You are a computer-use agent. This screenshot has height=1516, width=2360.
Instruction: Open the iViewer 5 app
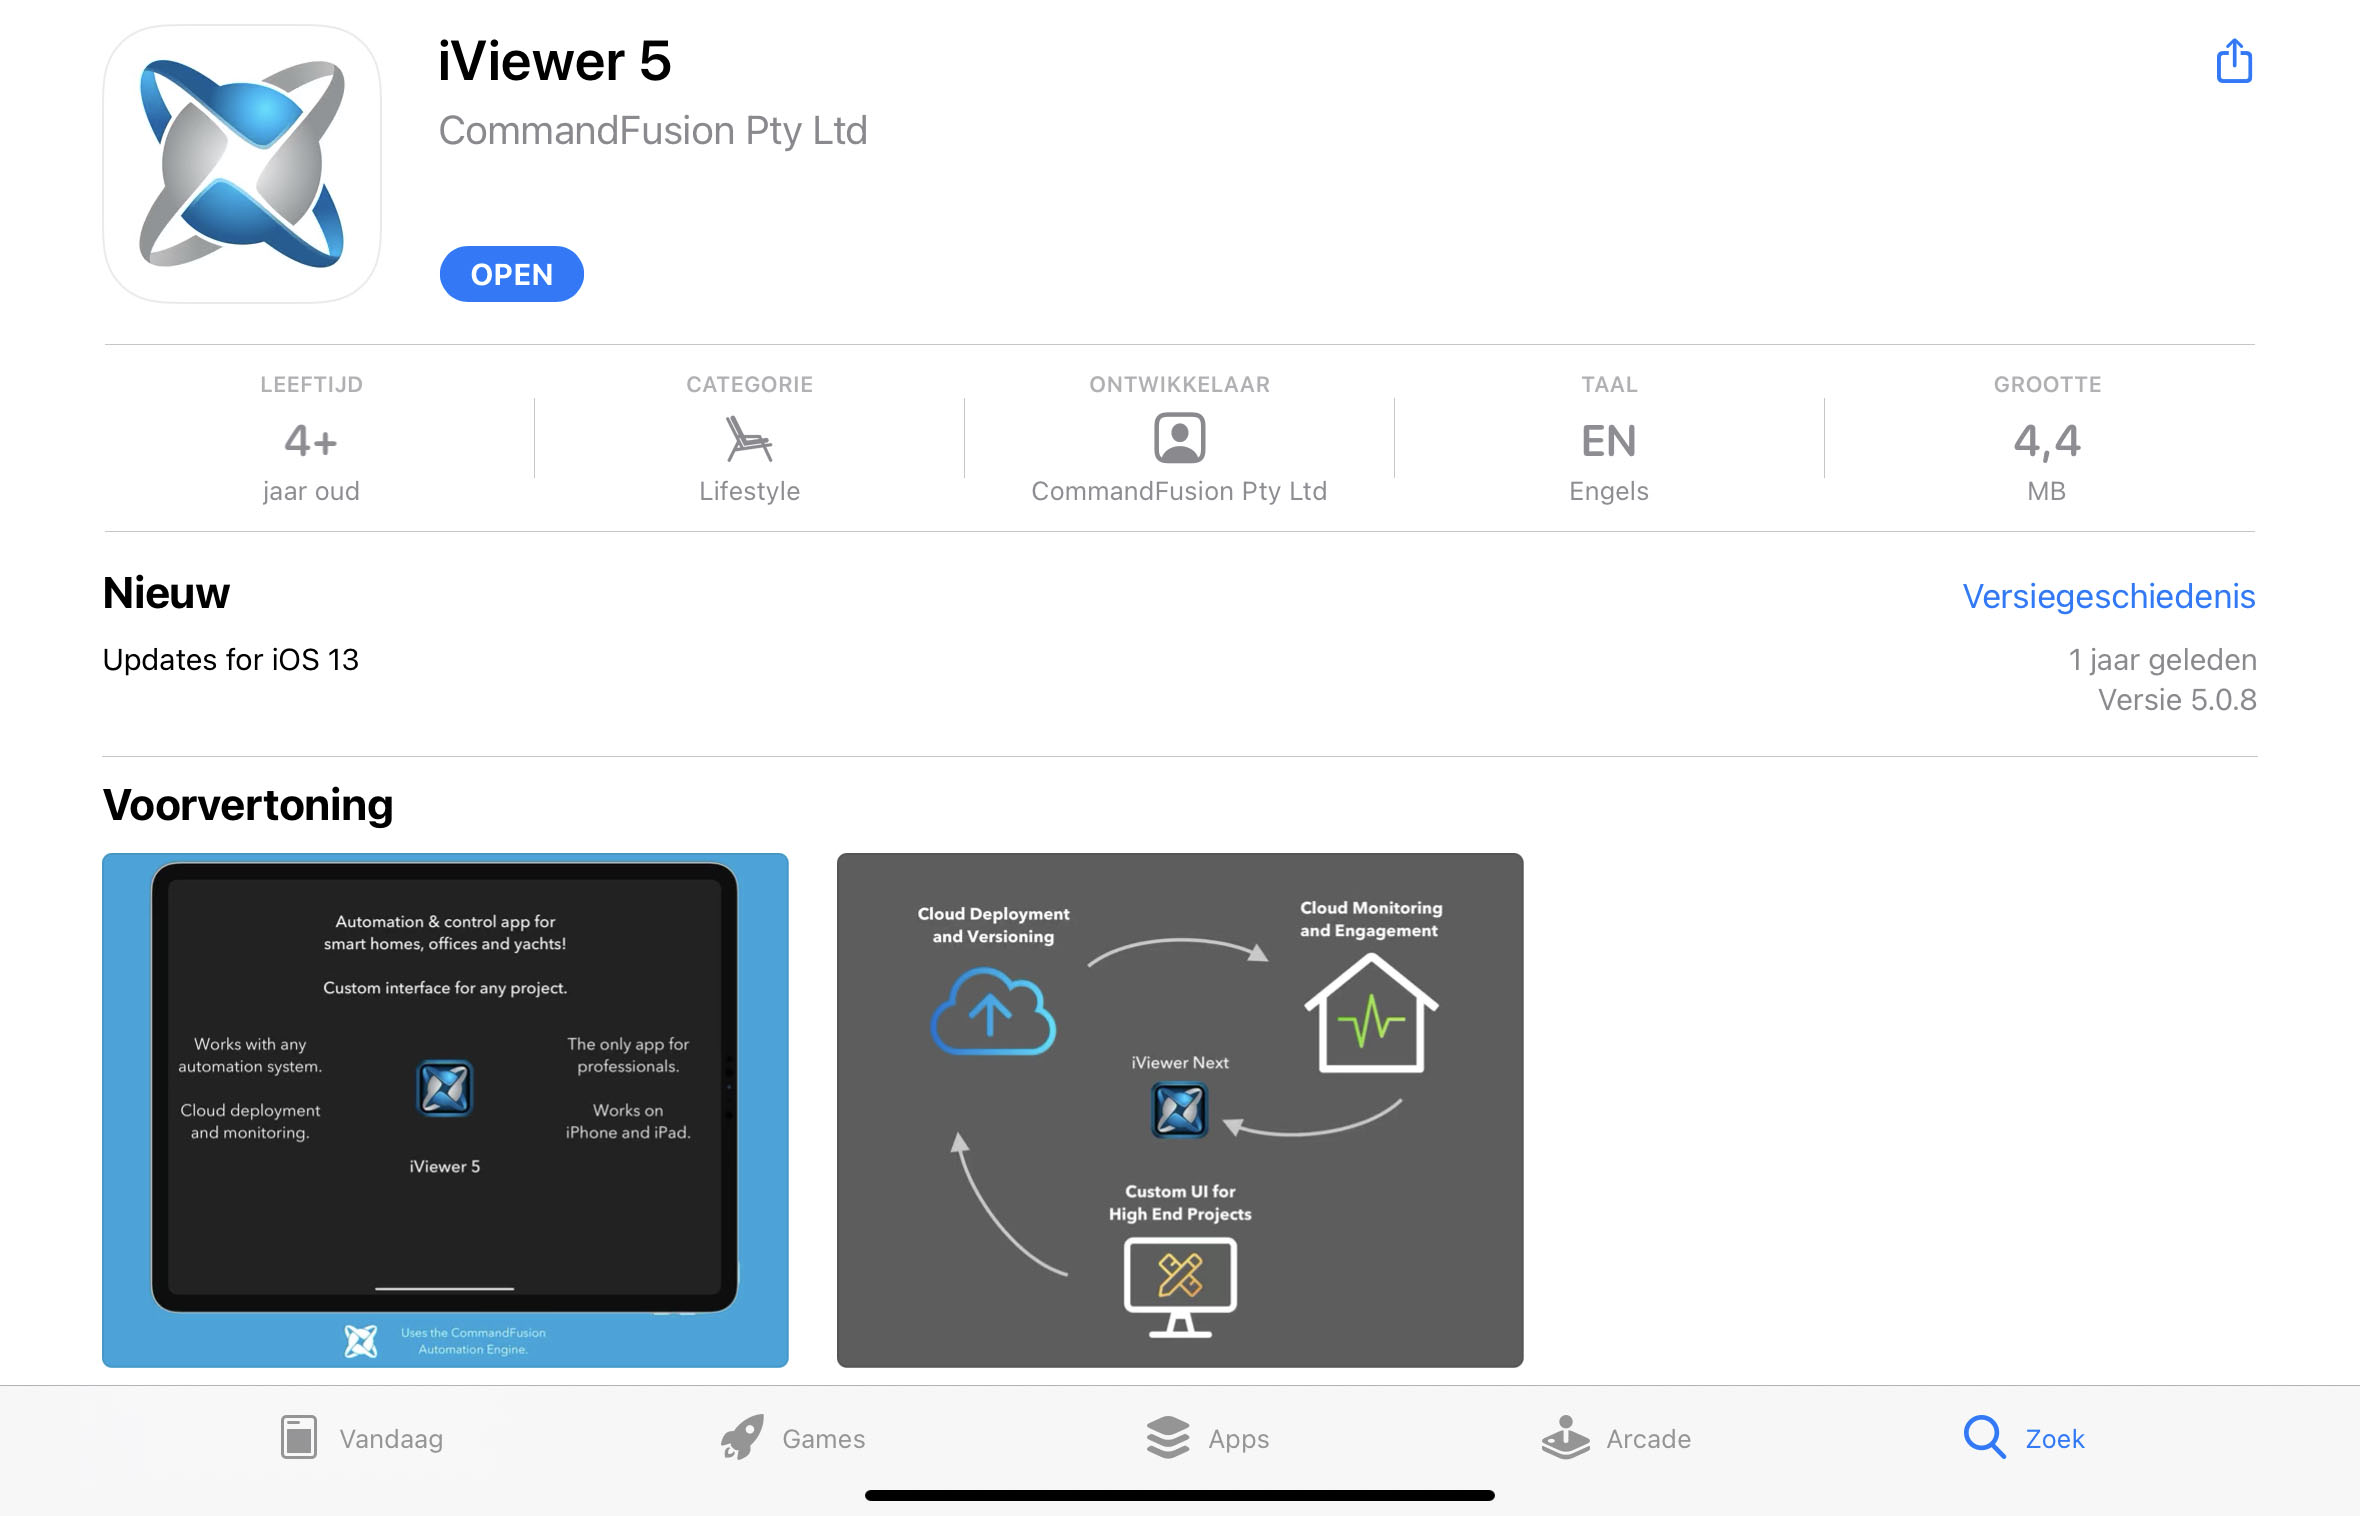(x=511, y=274)
